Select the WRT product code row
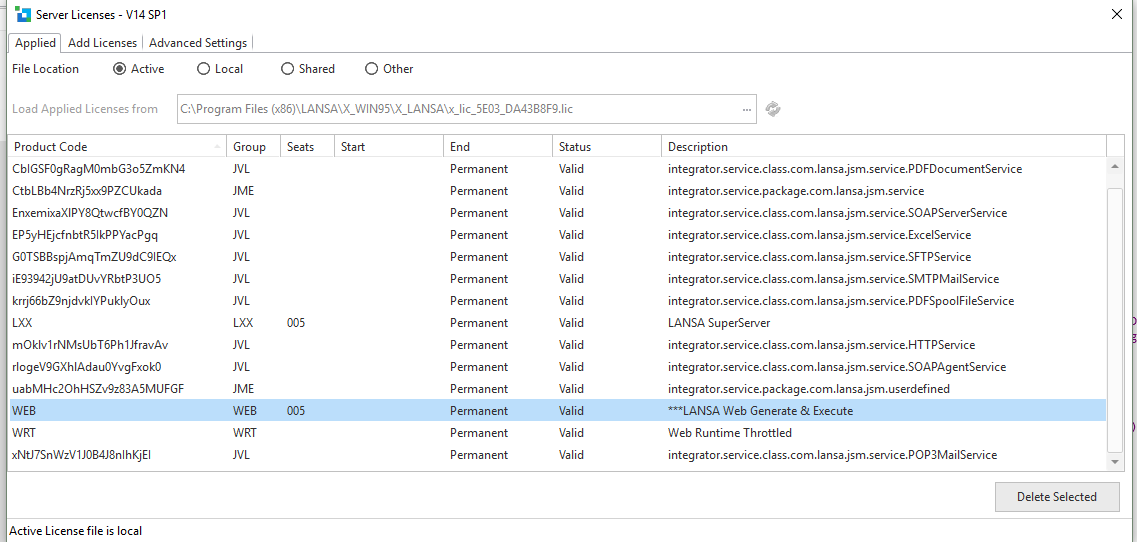The width and height of the screenshot is (1137, 542). coord(557,433)
